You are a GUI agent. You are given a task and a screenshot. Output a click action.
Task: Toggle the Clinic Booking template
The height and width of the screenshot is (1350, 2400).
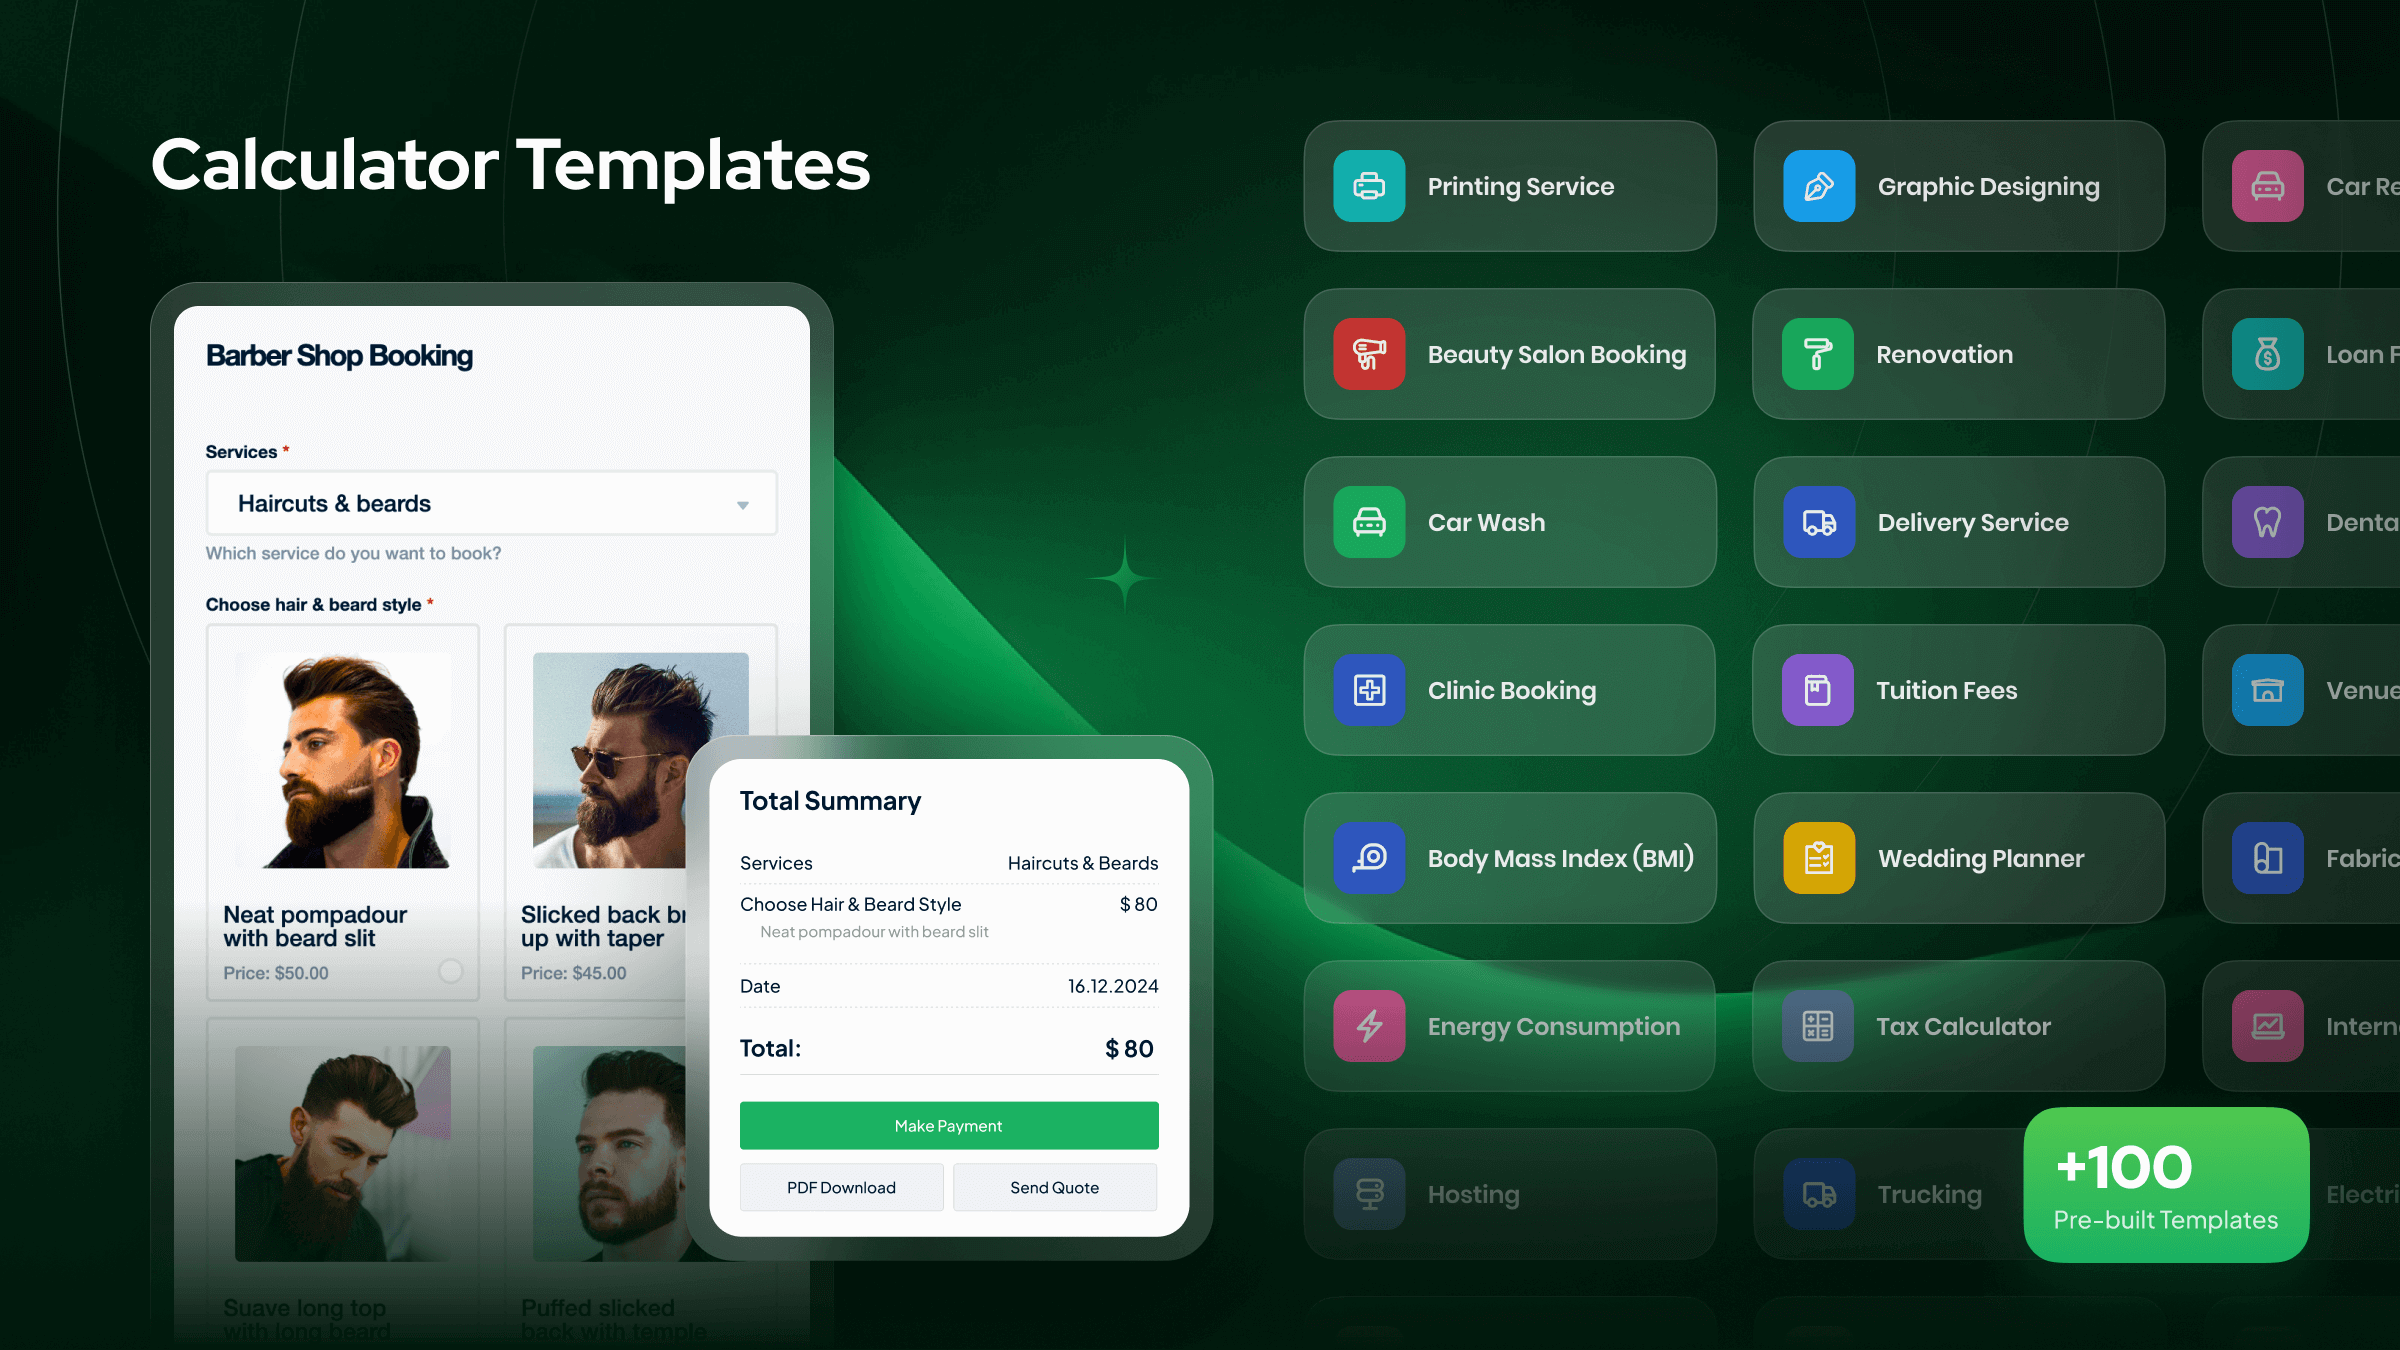(1508, 691)
